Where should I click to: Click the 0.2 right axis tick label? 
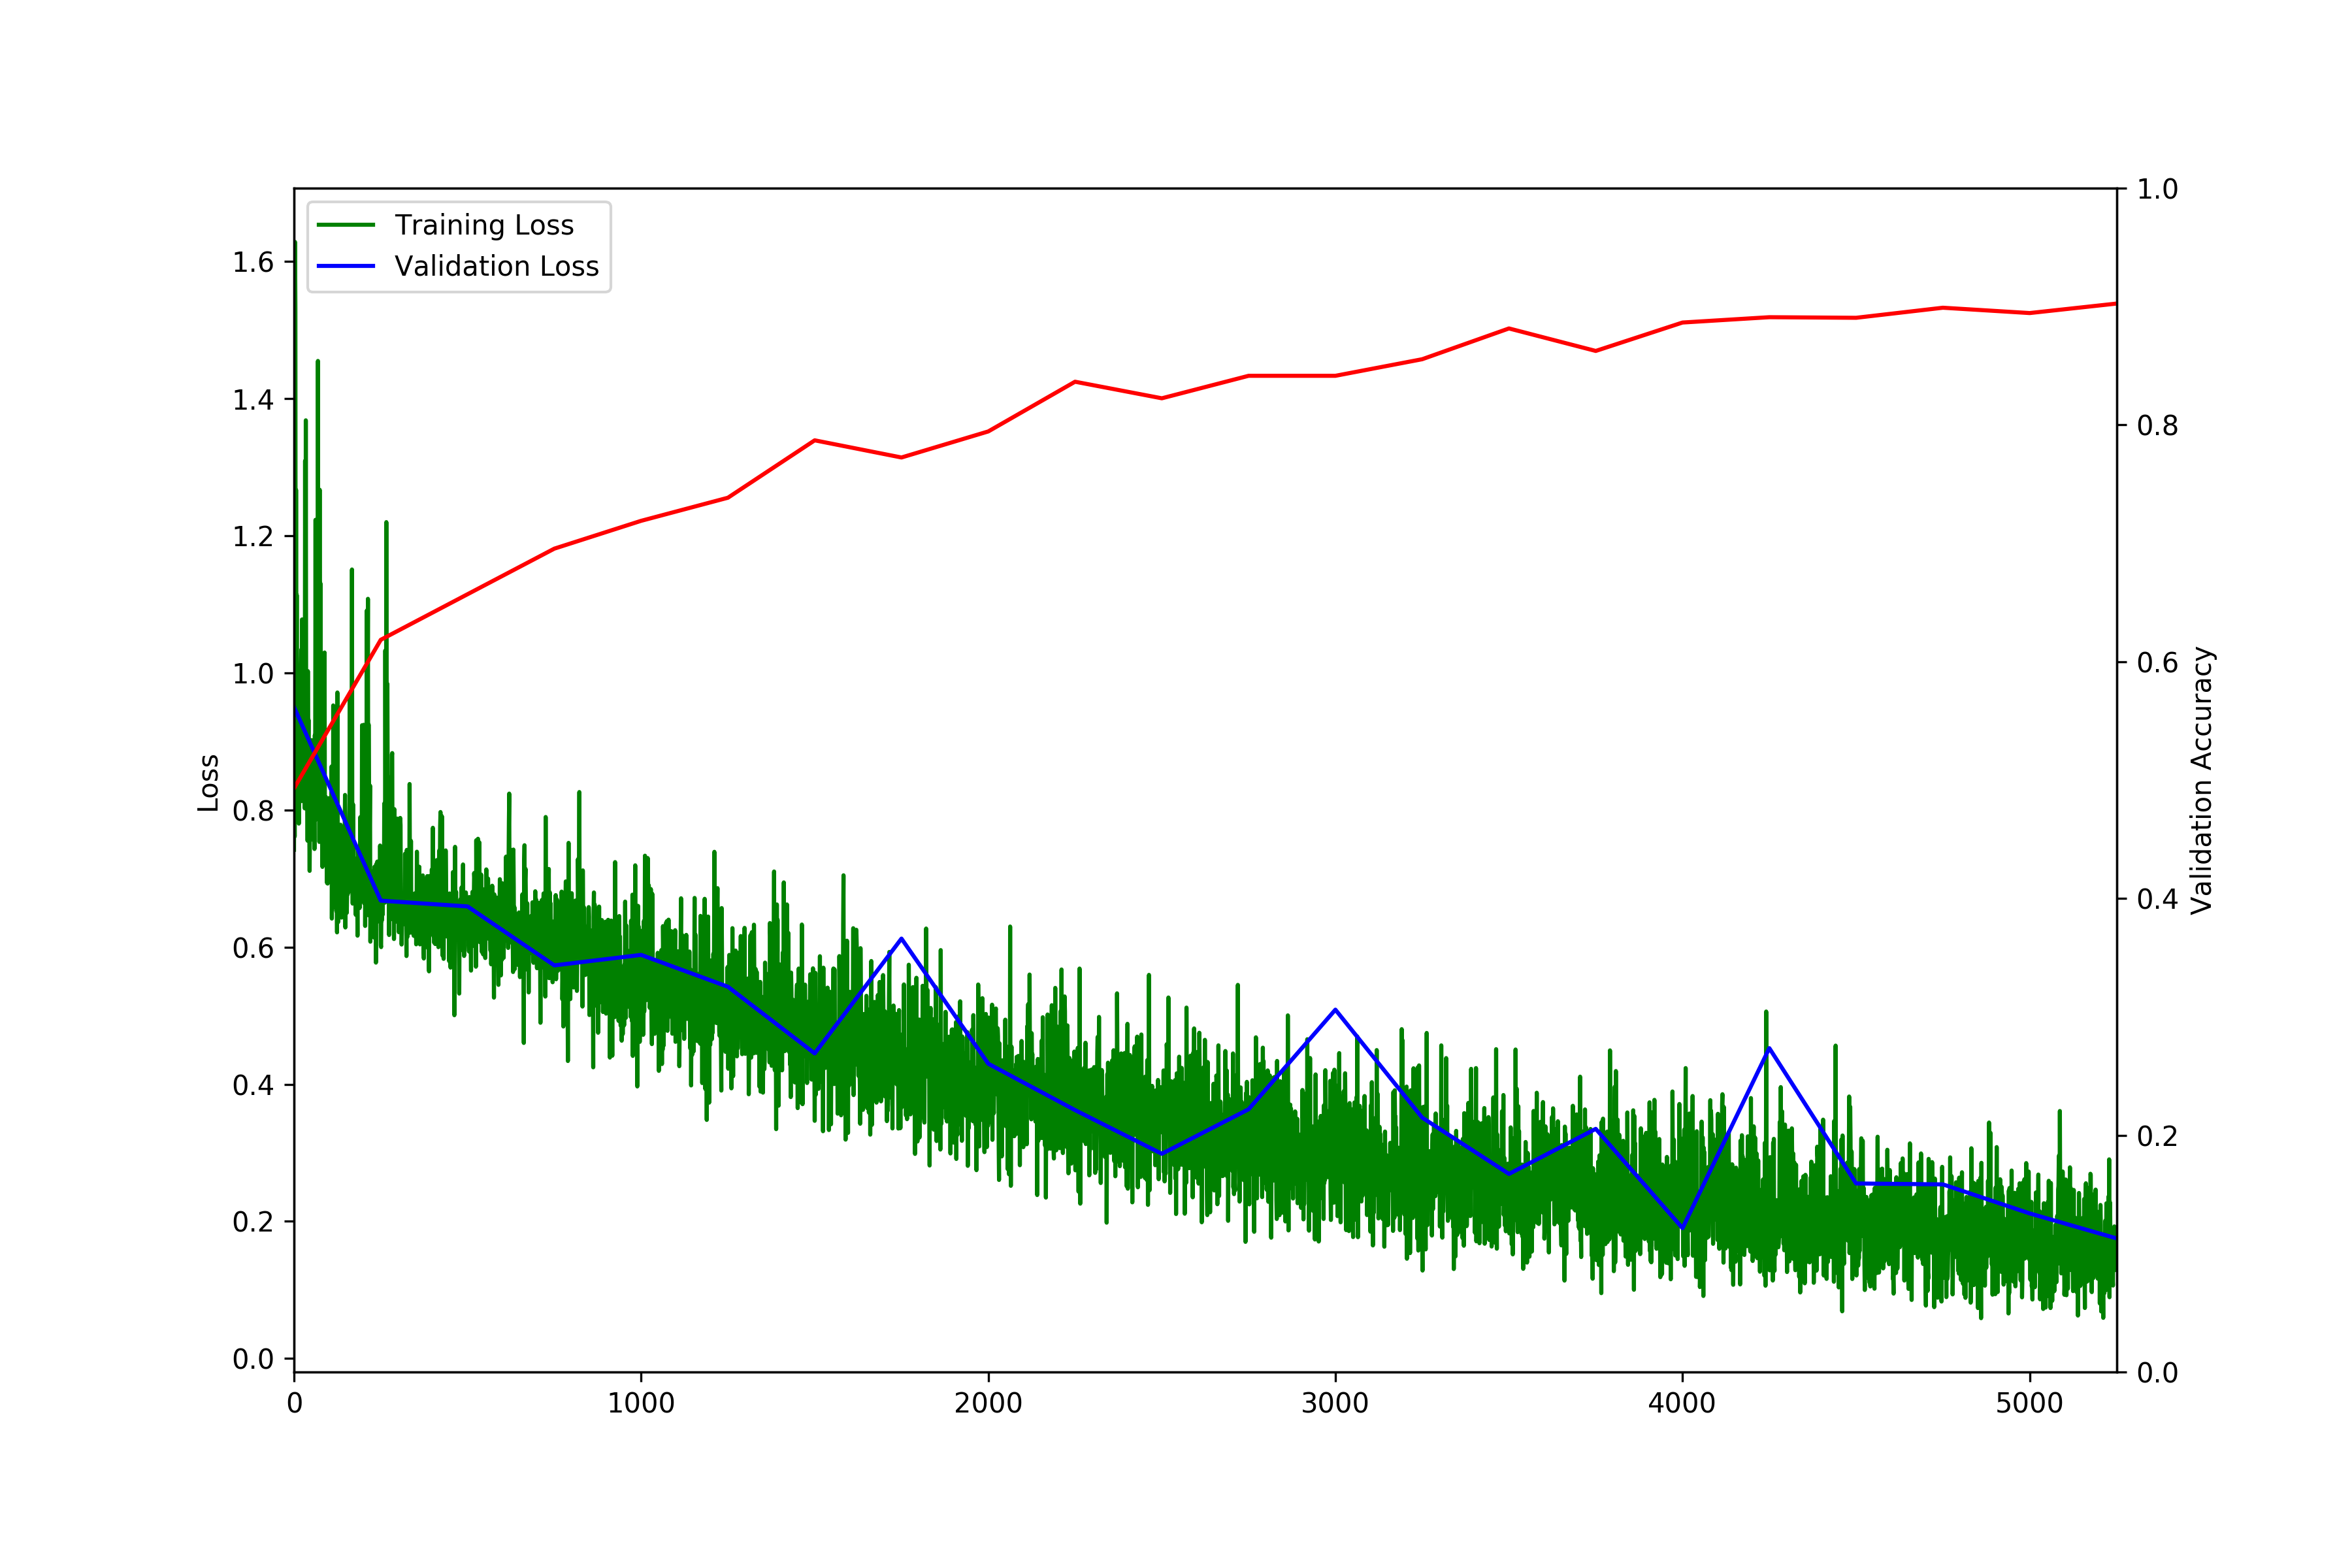click(2157, 1136)
